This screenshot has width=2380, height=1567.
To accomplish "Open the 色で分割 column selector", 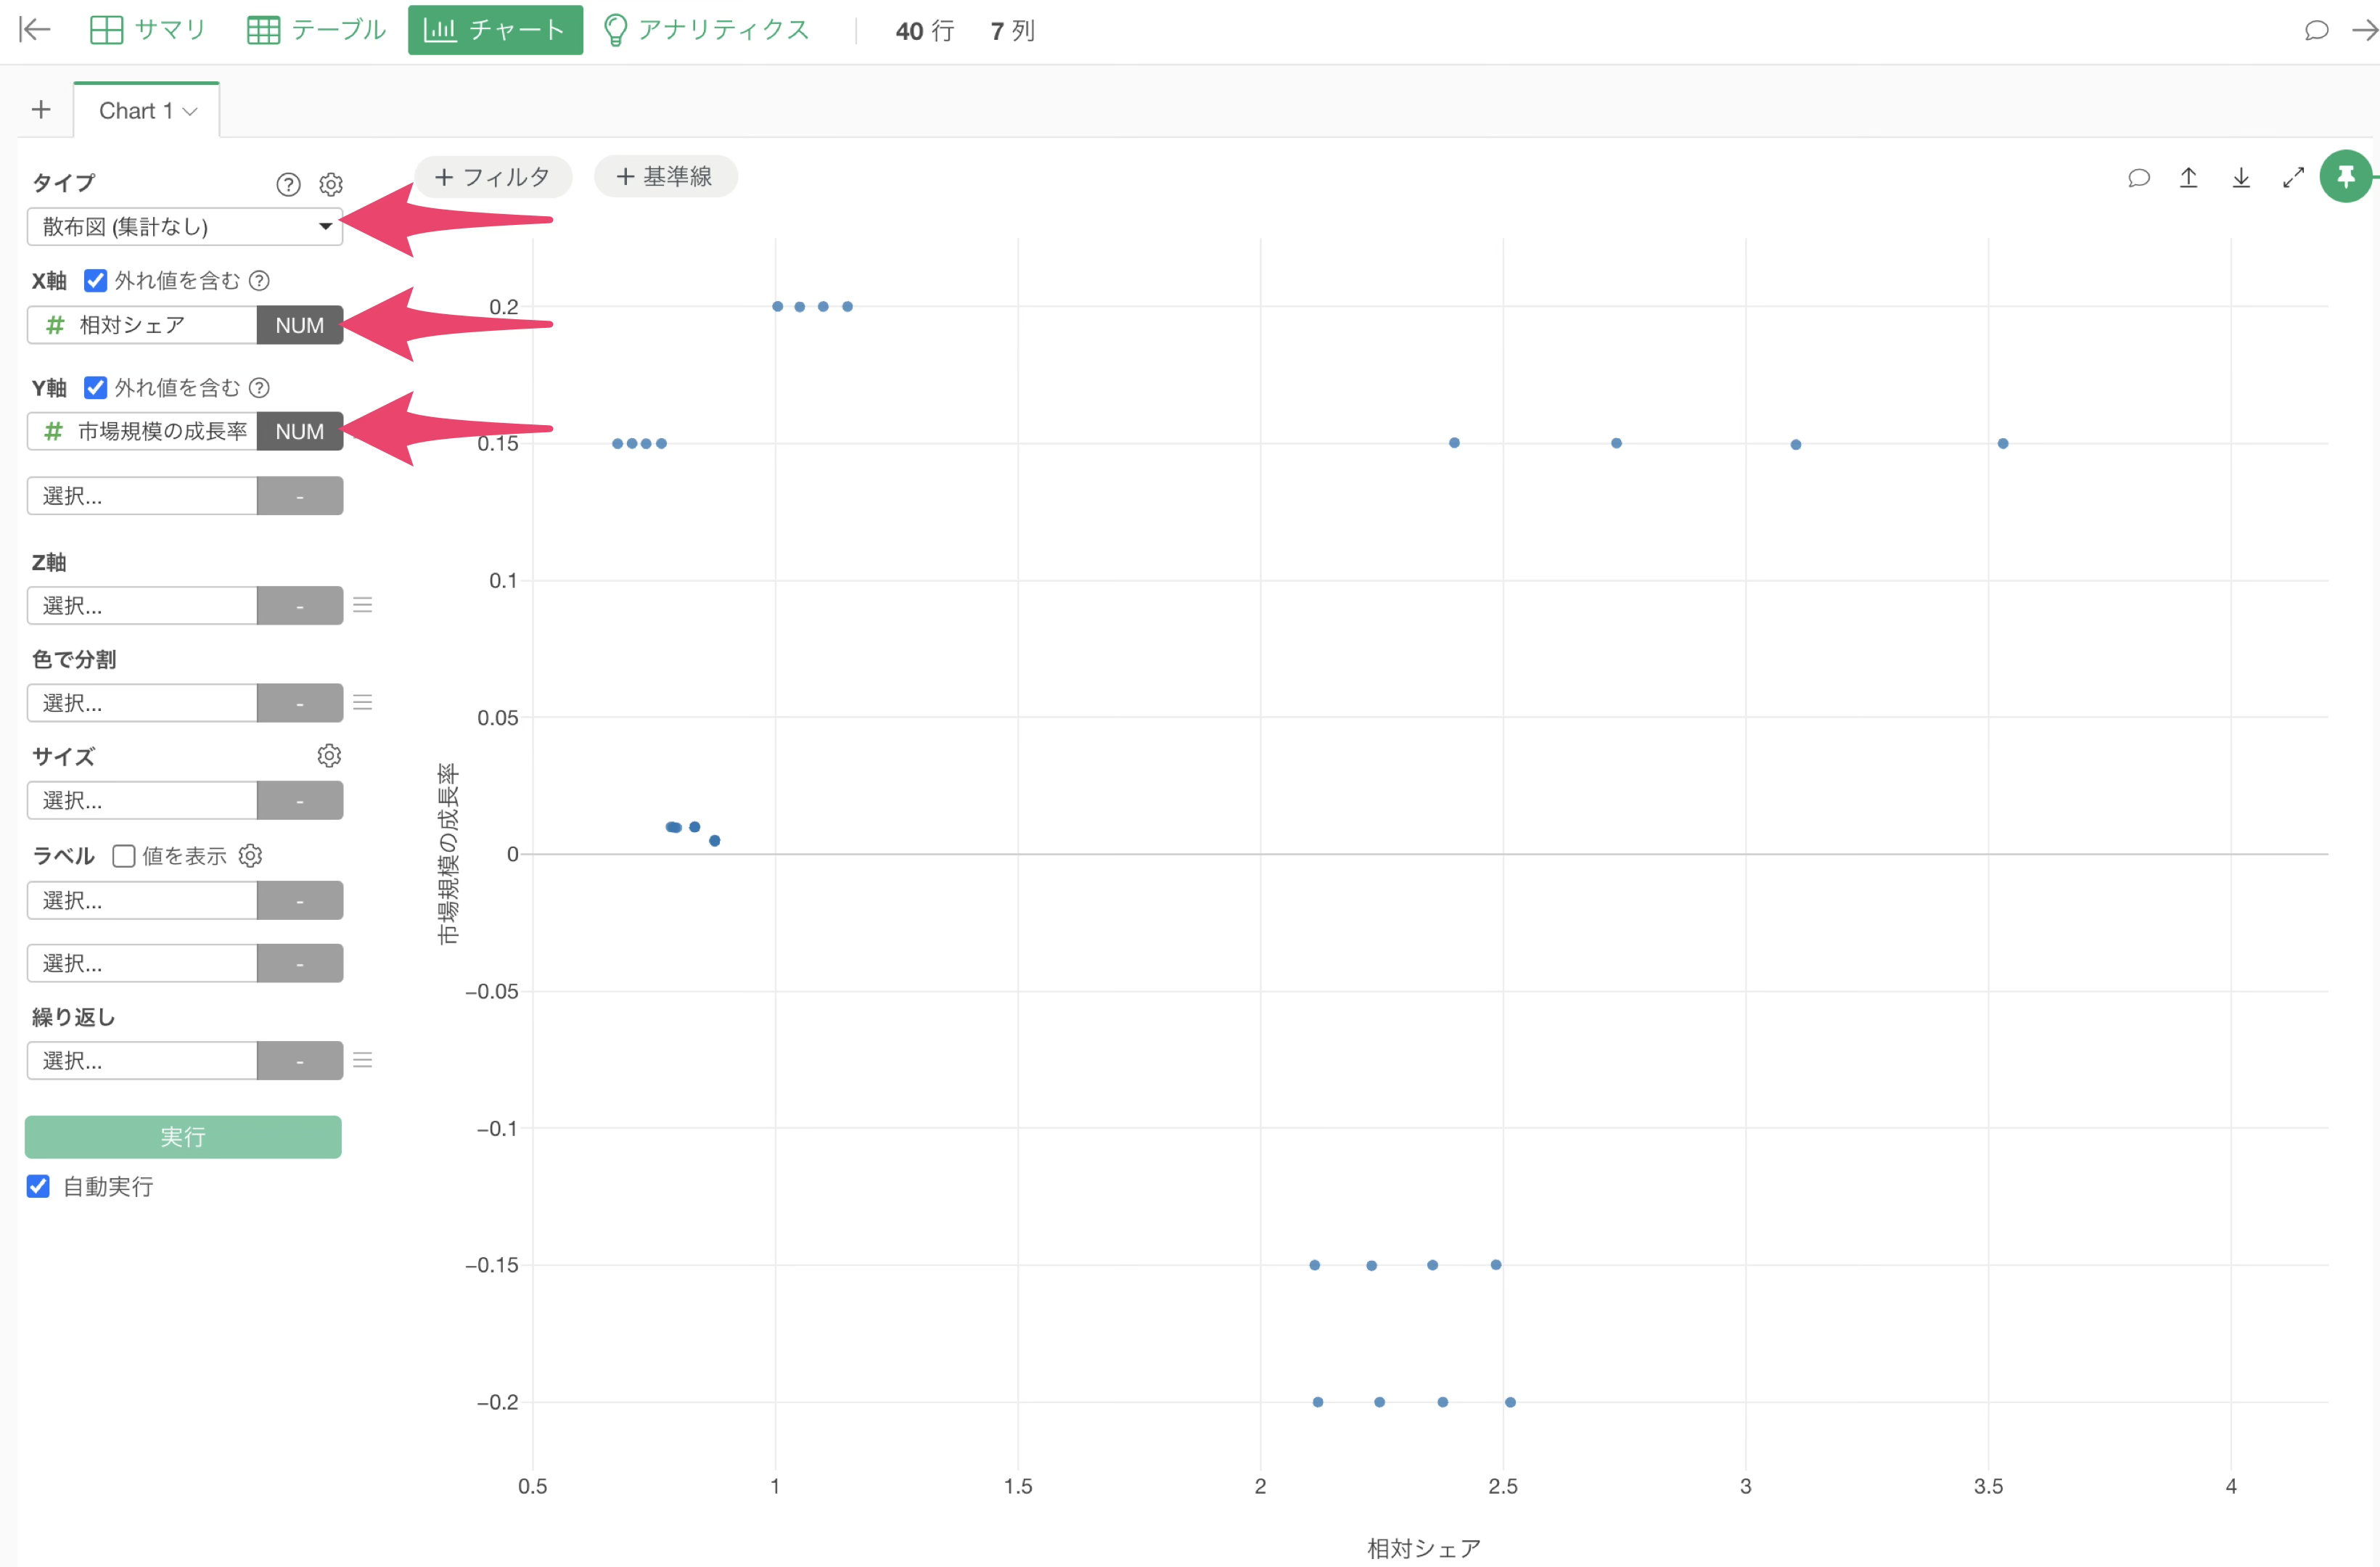I will coord(142,703).
